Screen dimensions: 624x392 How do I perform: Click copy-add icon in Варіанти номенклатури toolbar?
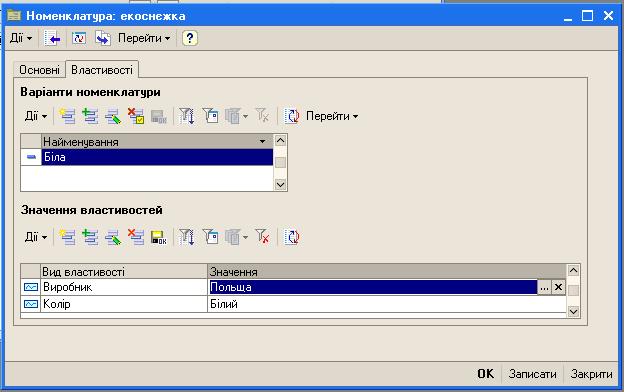[90, 116]
